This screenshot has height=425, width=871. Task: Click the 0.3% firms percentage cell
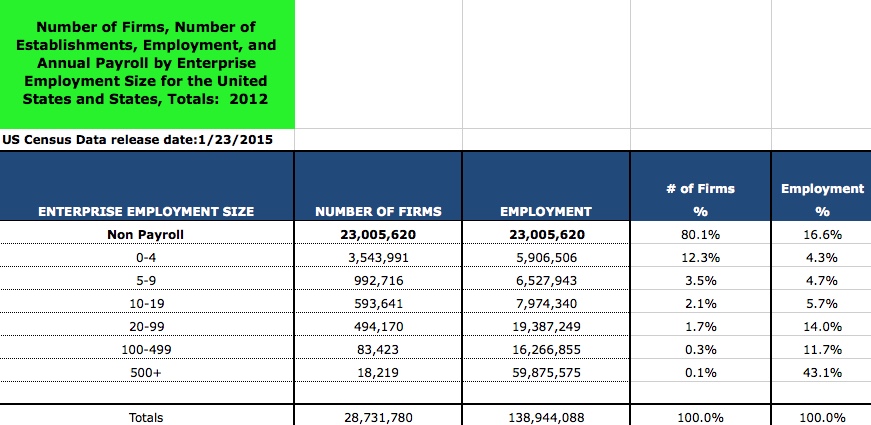pyautogui.click(x=700, y=349)
